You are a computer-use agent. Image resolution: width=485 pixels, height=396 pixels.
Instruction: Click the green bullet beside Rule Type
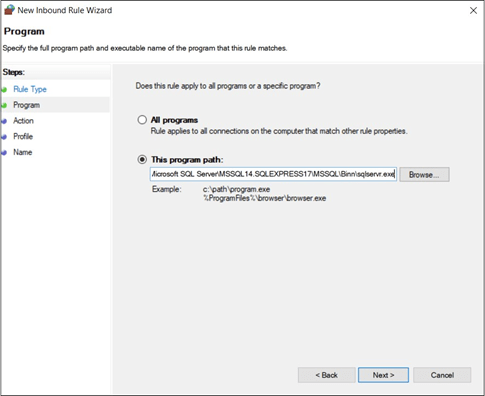[4, 90]
